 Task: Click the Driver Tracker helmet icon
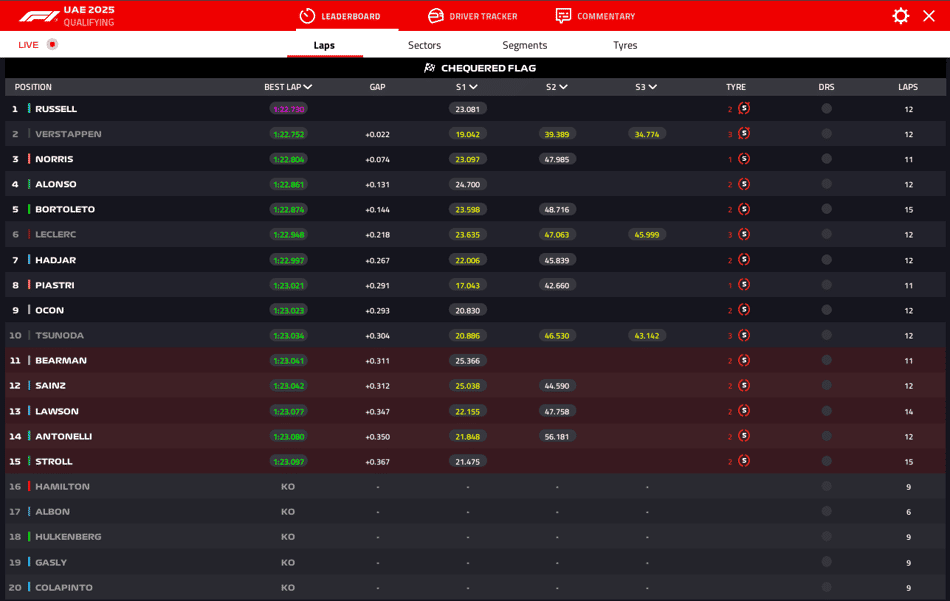click(436, 16)
